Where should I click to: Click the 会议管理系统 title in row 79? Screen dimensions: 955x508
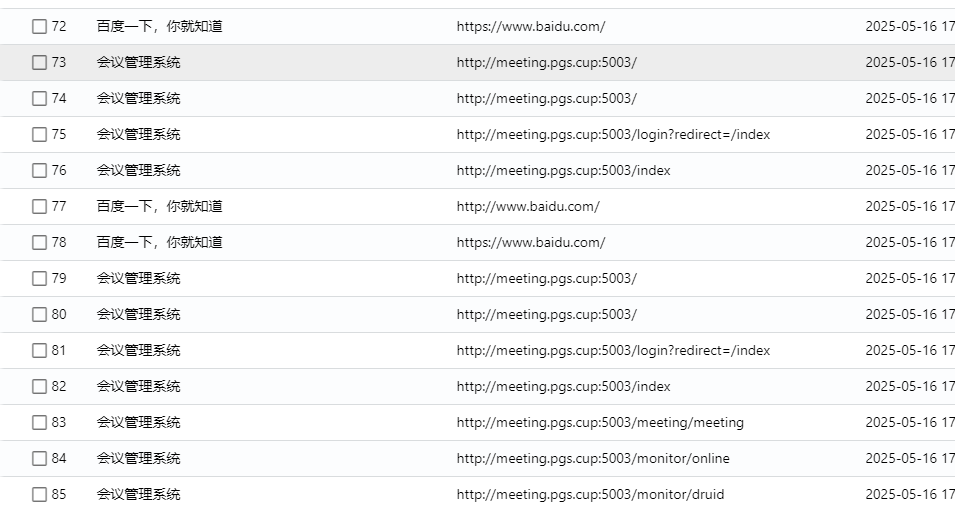click(x=138, y=278)
